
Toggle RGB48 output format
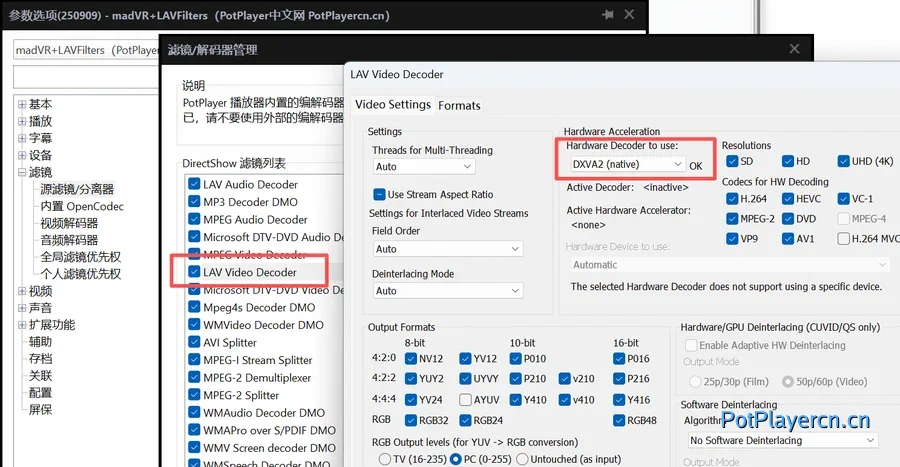[619, 420]
